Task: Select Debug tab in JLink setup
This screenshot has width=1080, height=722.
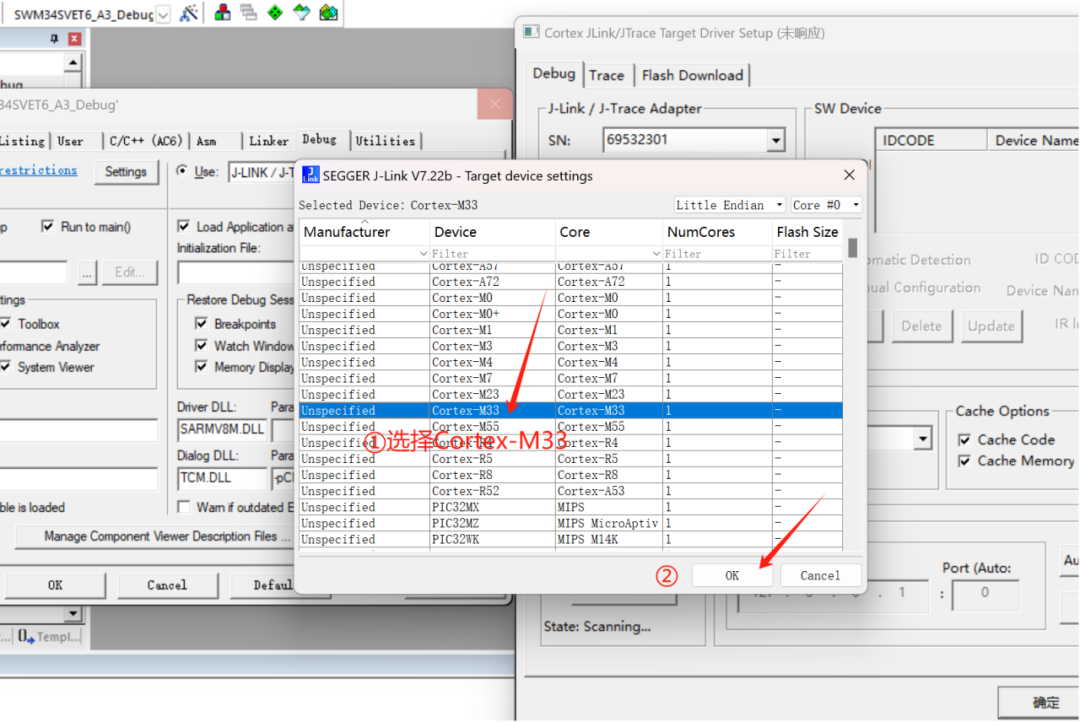Action: click(x=554, y=73)
